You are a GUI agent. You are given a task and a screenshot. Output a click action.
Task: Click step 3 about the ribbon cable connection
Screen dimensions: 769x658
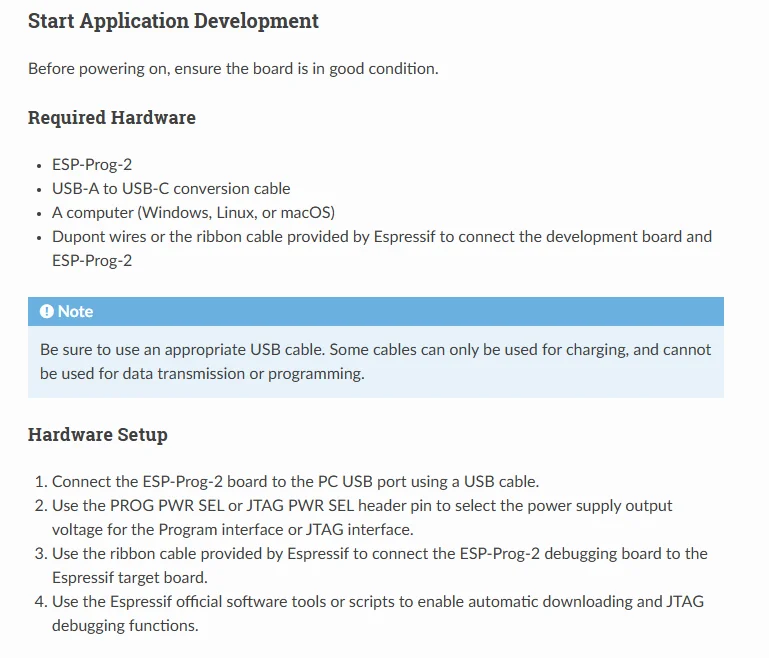point(380,566)
